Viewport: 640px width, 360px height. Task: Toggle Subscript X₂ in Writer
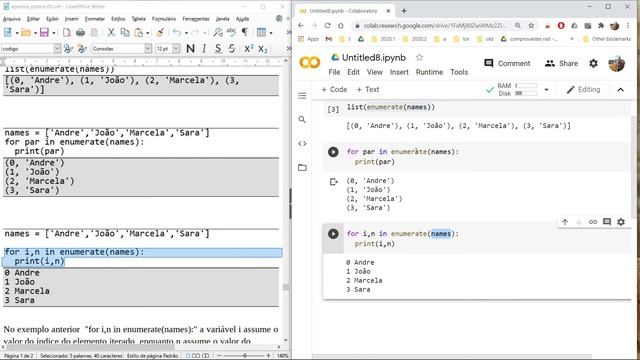[263, 49]
